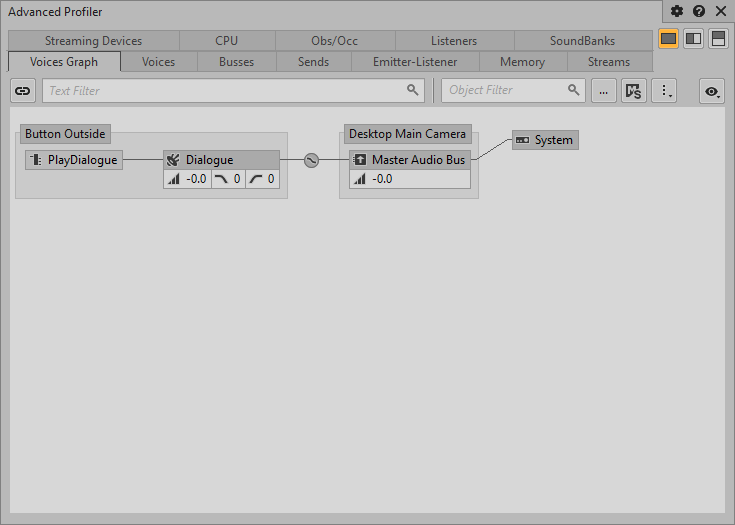
Task: Select the Dialogue sound node
Action: [221, 160]
